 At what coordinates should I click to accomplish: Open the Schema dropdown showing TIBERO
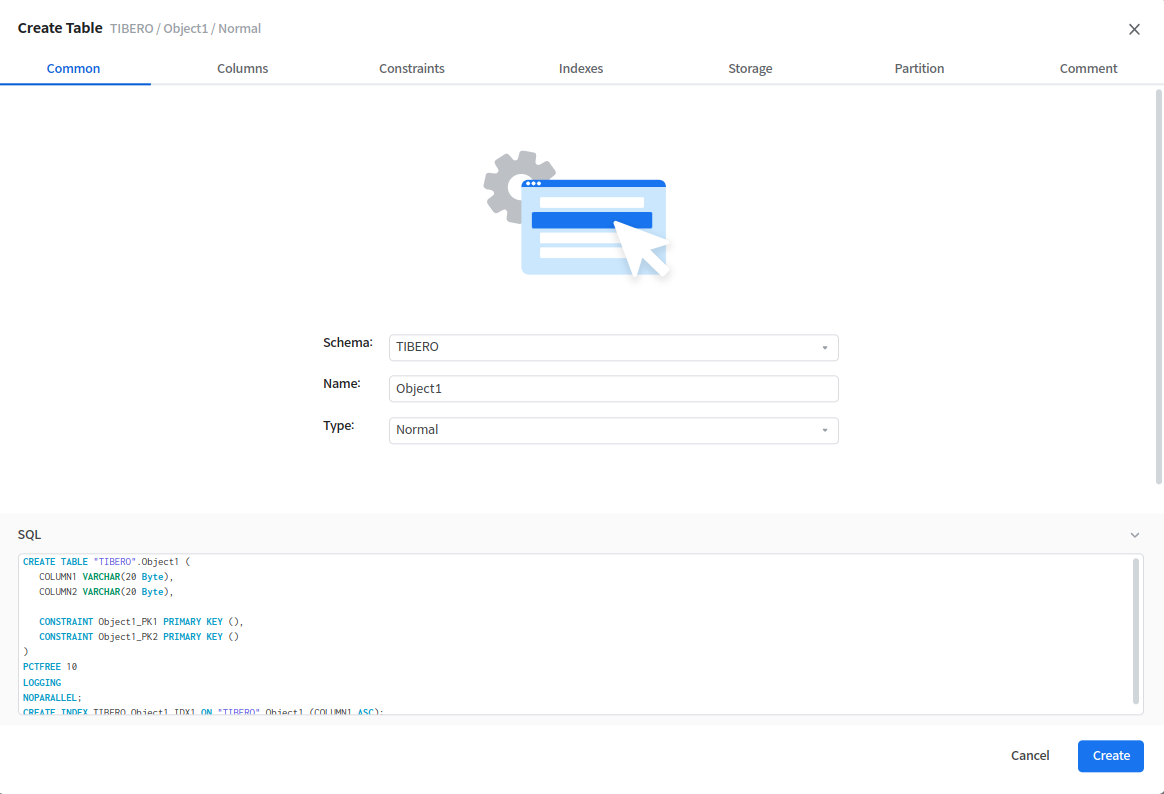click(x=613, y=347)
